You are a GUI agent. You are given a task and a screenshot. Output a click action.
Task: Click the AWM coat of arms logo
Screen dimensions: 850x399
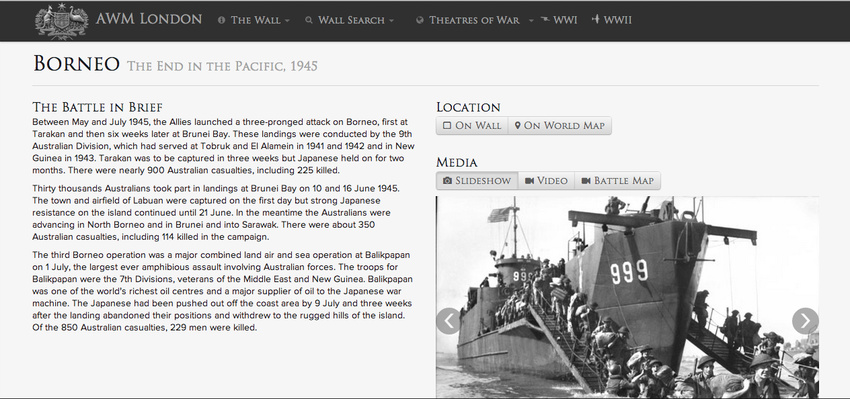click(x=61, y=21)
